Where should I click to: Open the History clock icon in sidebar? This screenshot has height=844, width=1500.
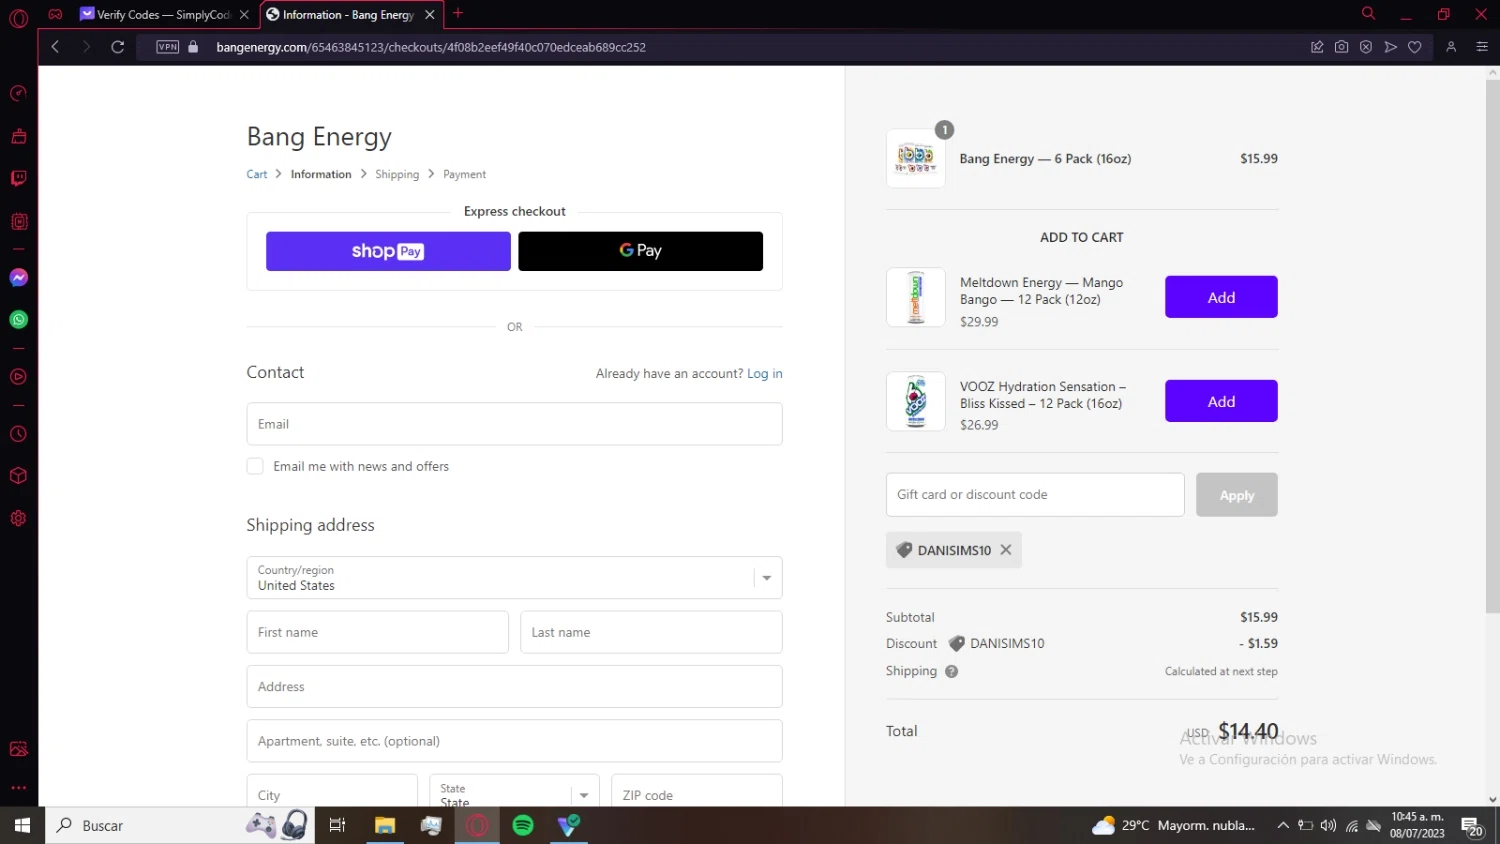coord(18,434)
